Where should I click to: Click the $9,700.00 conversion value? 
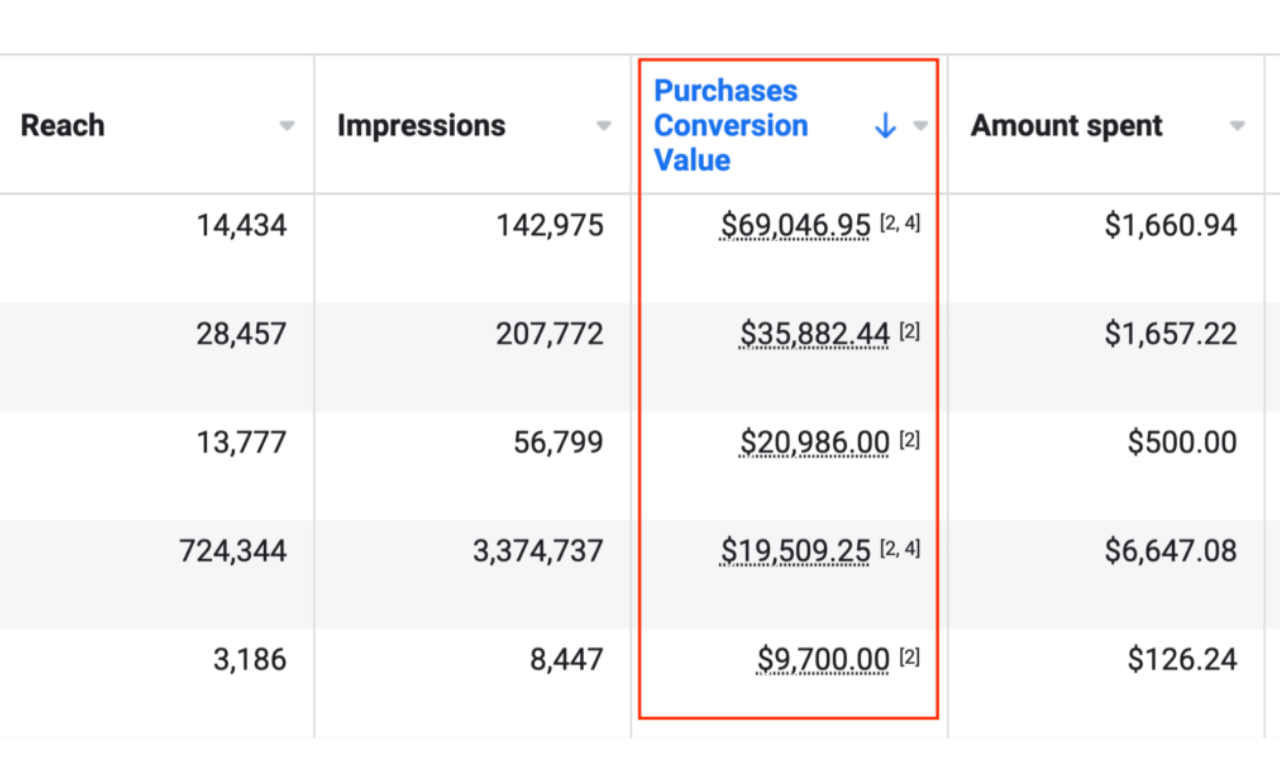823,660
